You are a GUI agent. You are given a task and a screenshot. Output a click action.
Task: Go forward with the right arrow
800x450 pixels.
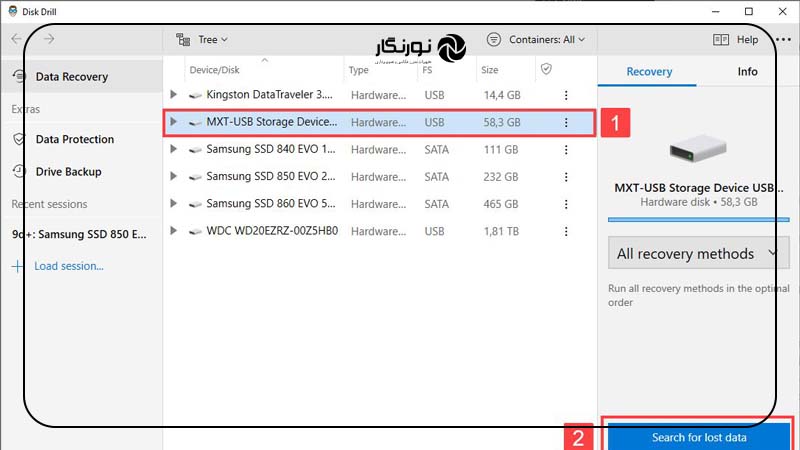point(49,39)
